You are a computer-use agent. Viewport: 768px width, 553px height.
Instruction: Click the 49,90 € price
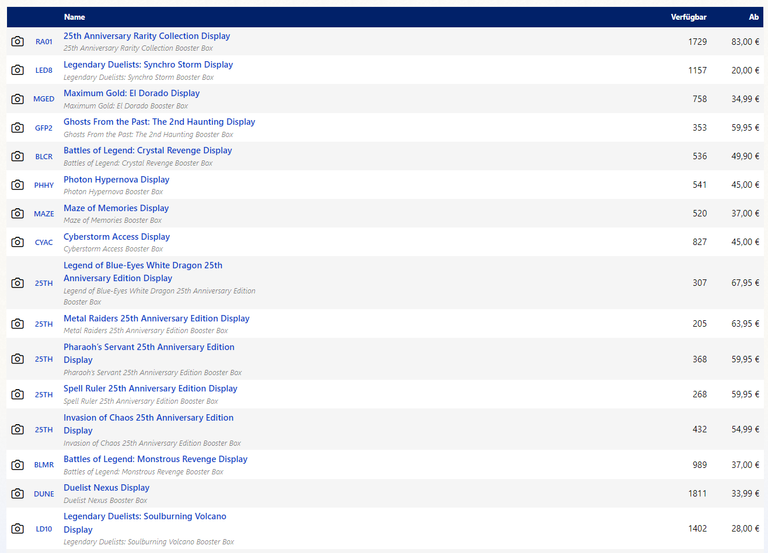tap(745, 156)
